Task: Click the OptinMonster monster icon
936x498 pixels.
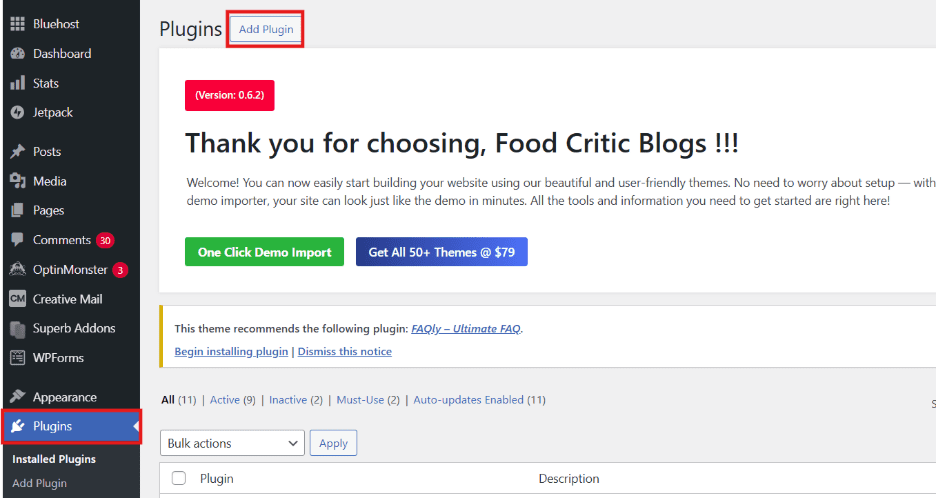Action: 17,269
